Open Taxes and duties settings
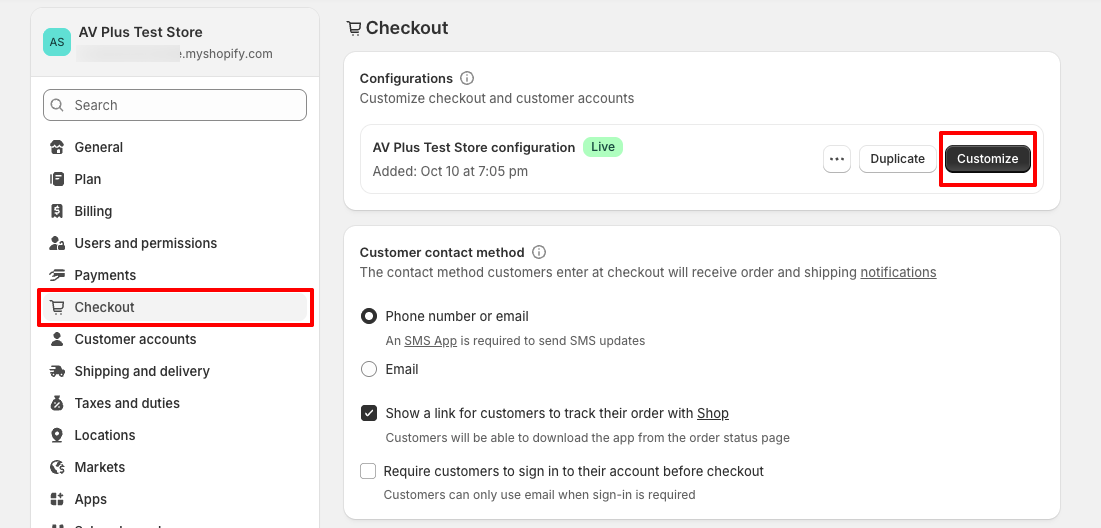The height and width of the screenshot is (528, 1101). [x=175, y=403]
